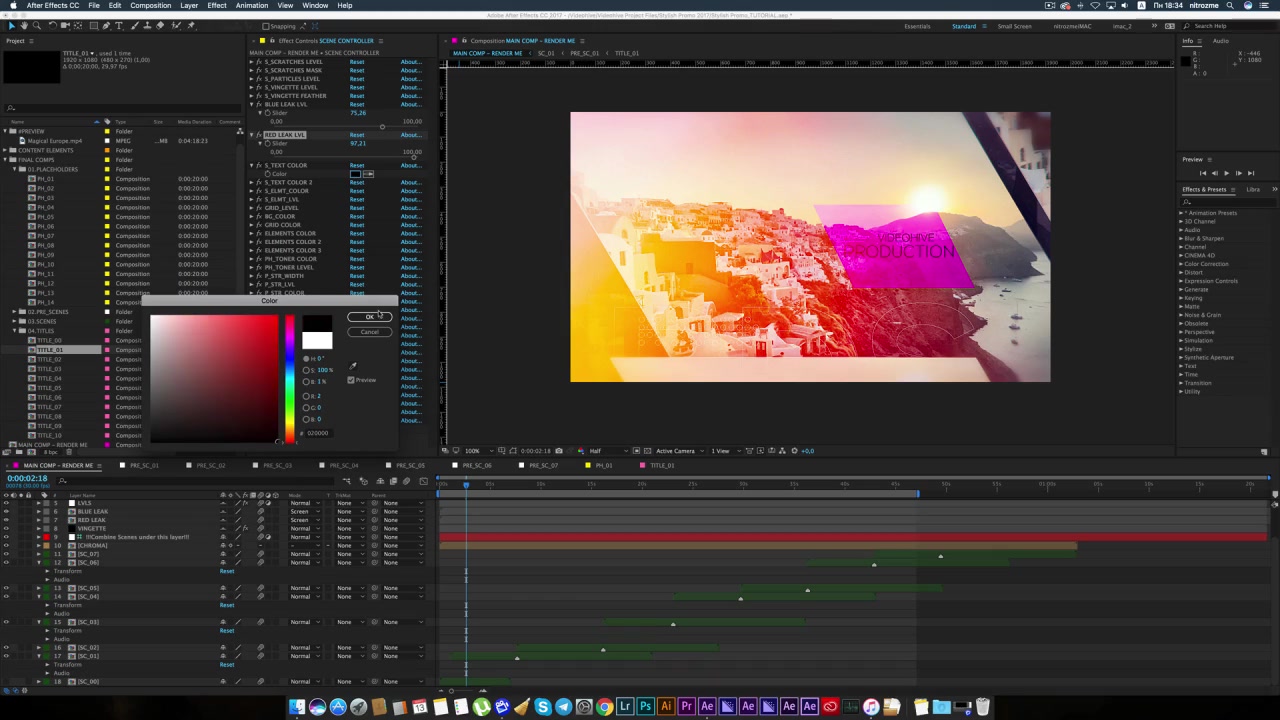
Task: Select the H hue radio button
Action: 307,358
